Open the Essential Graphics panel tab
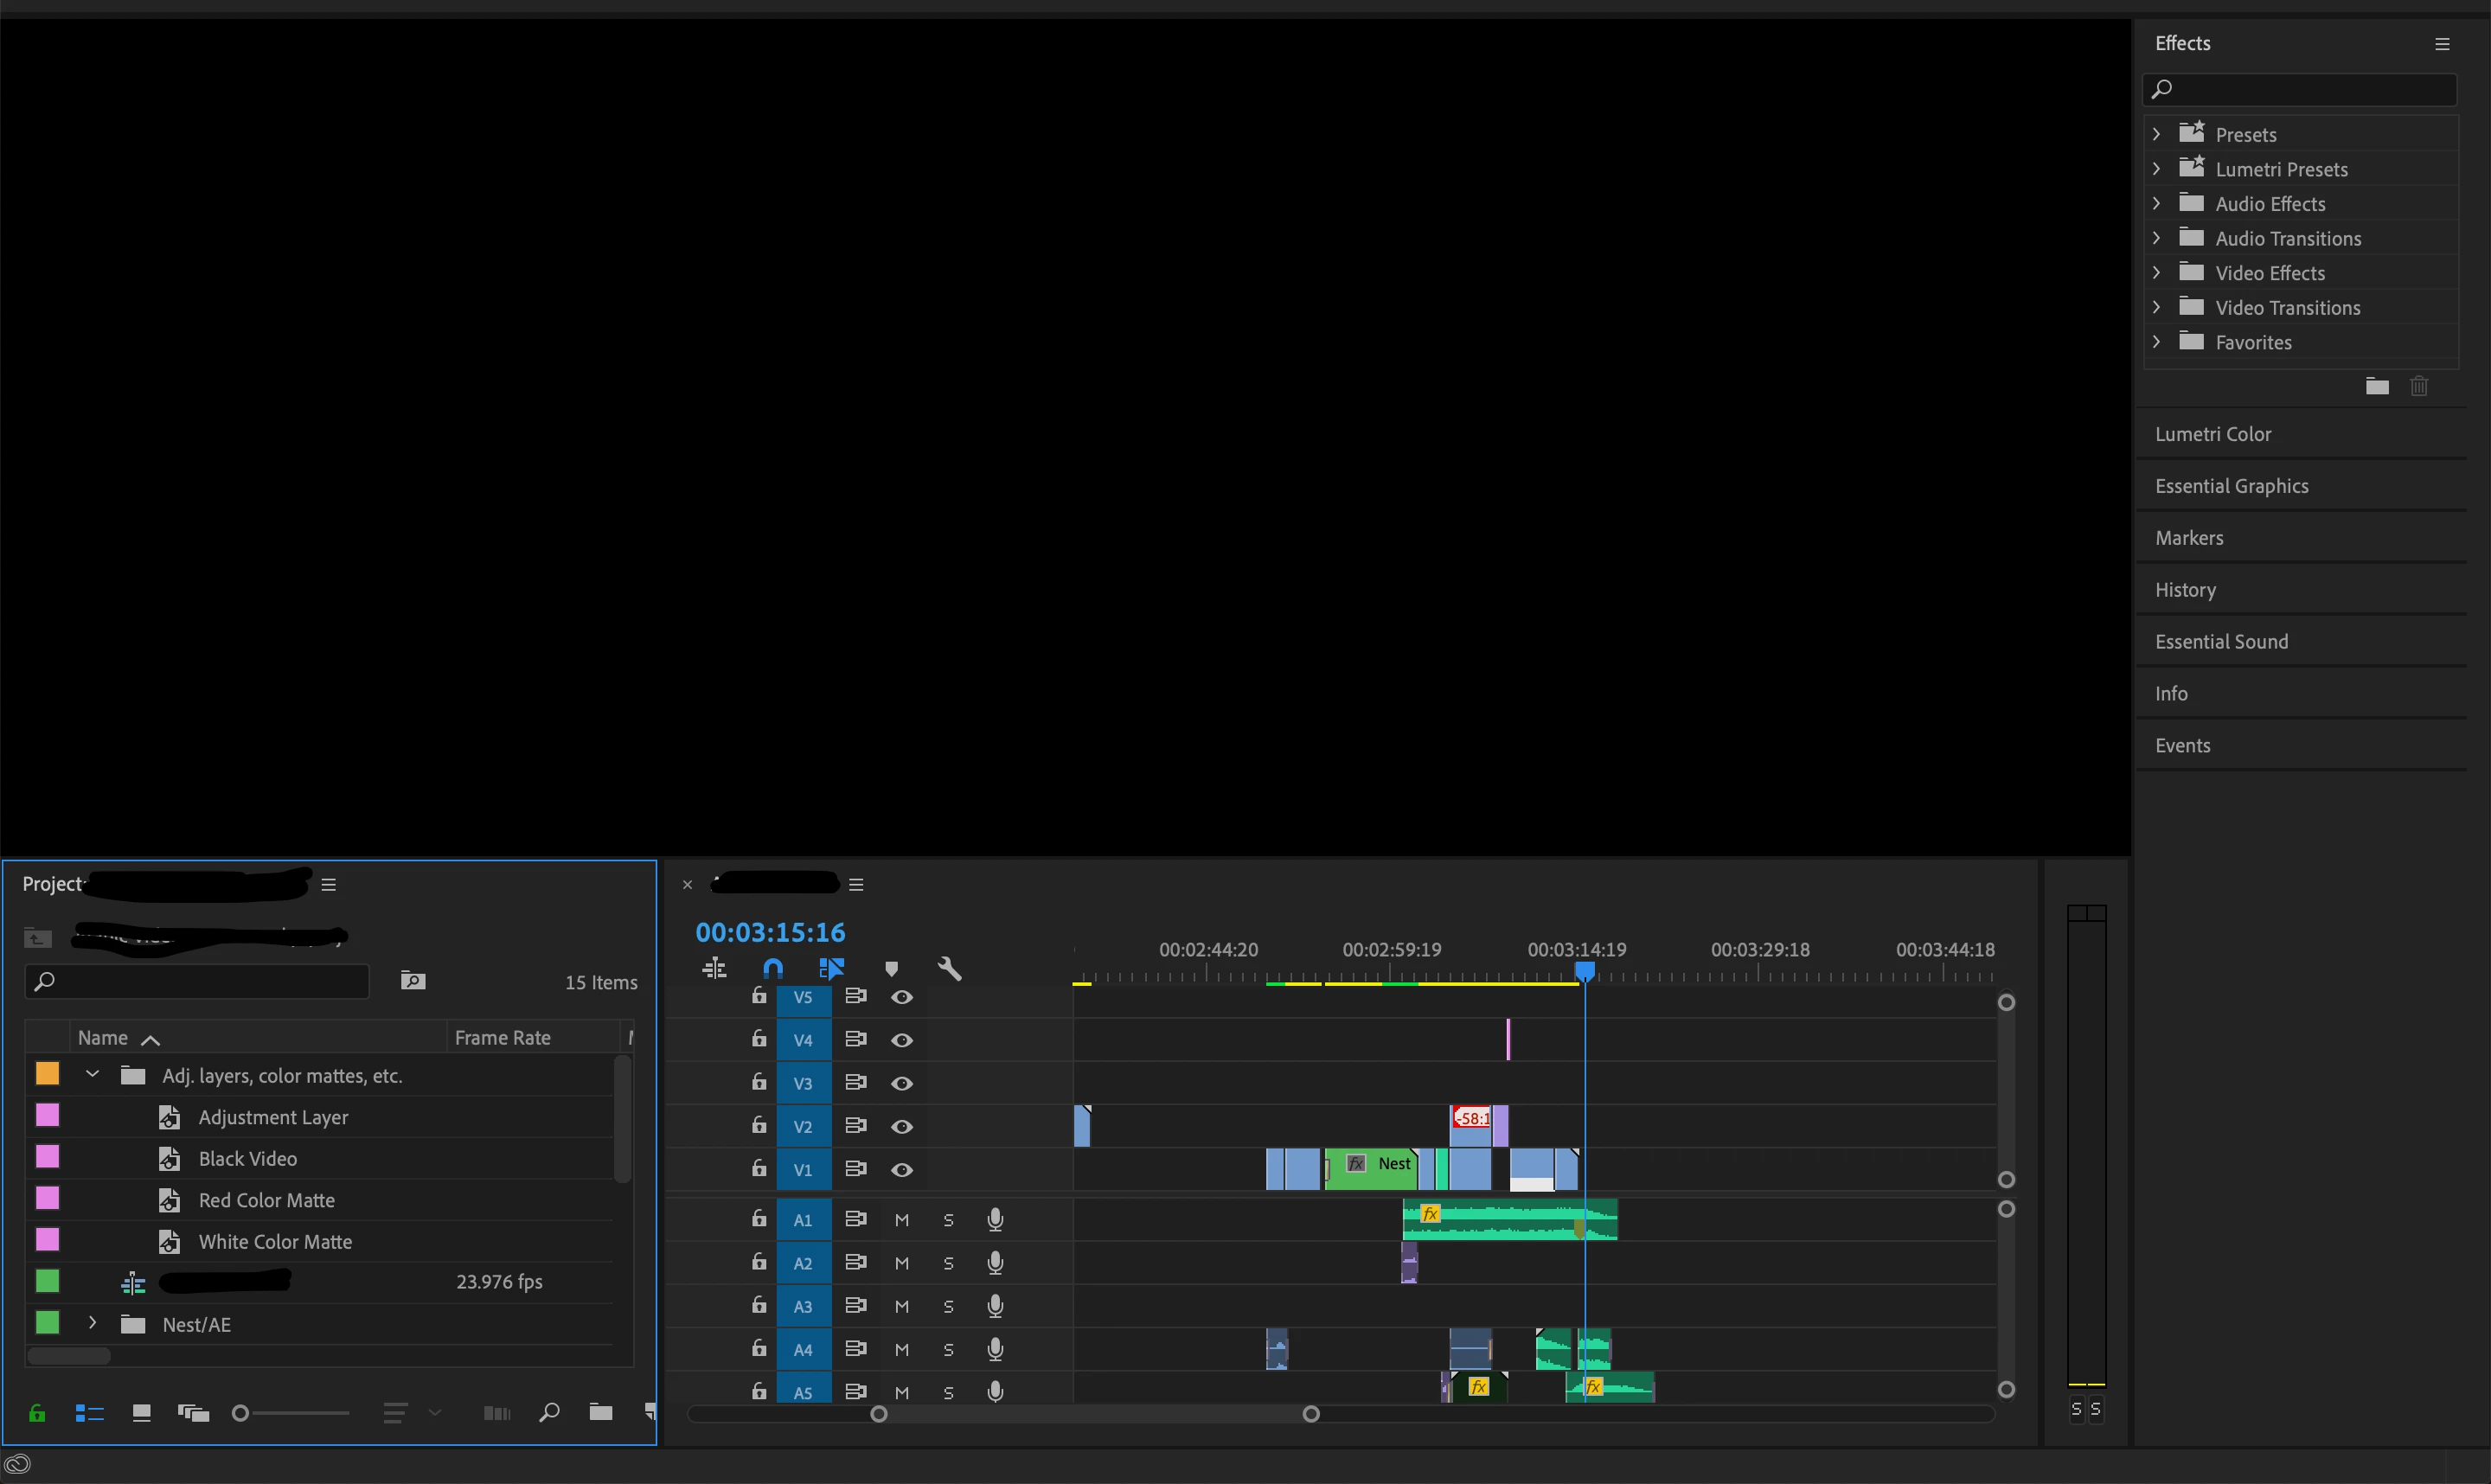This screenshot has height=1484, width=2491. [x=2231, y=486]
